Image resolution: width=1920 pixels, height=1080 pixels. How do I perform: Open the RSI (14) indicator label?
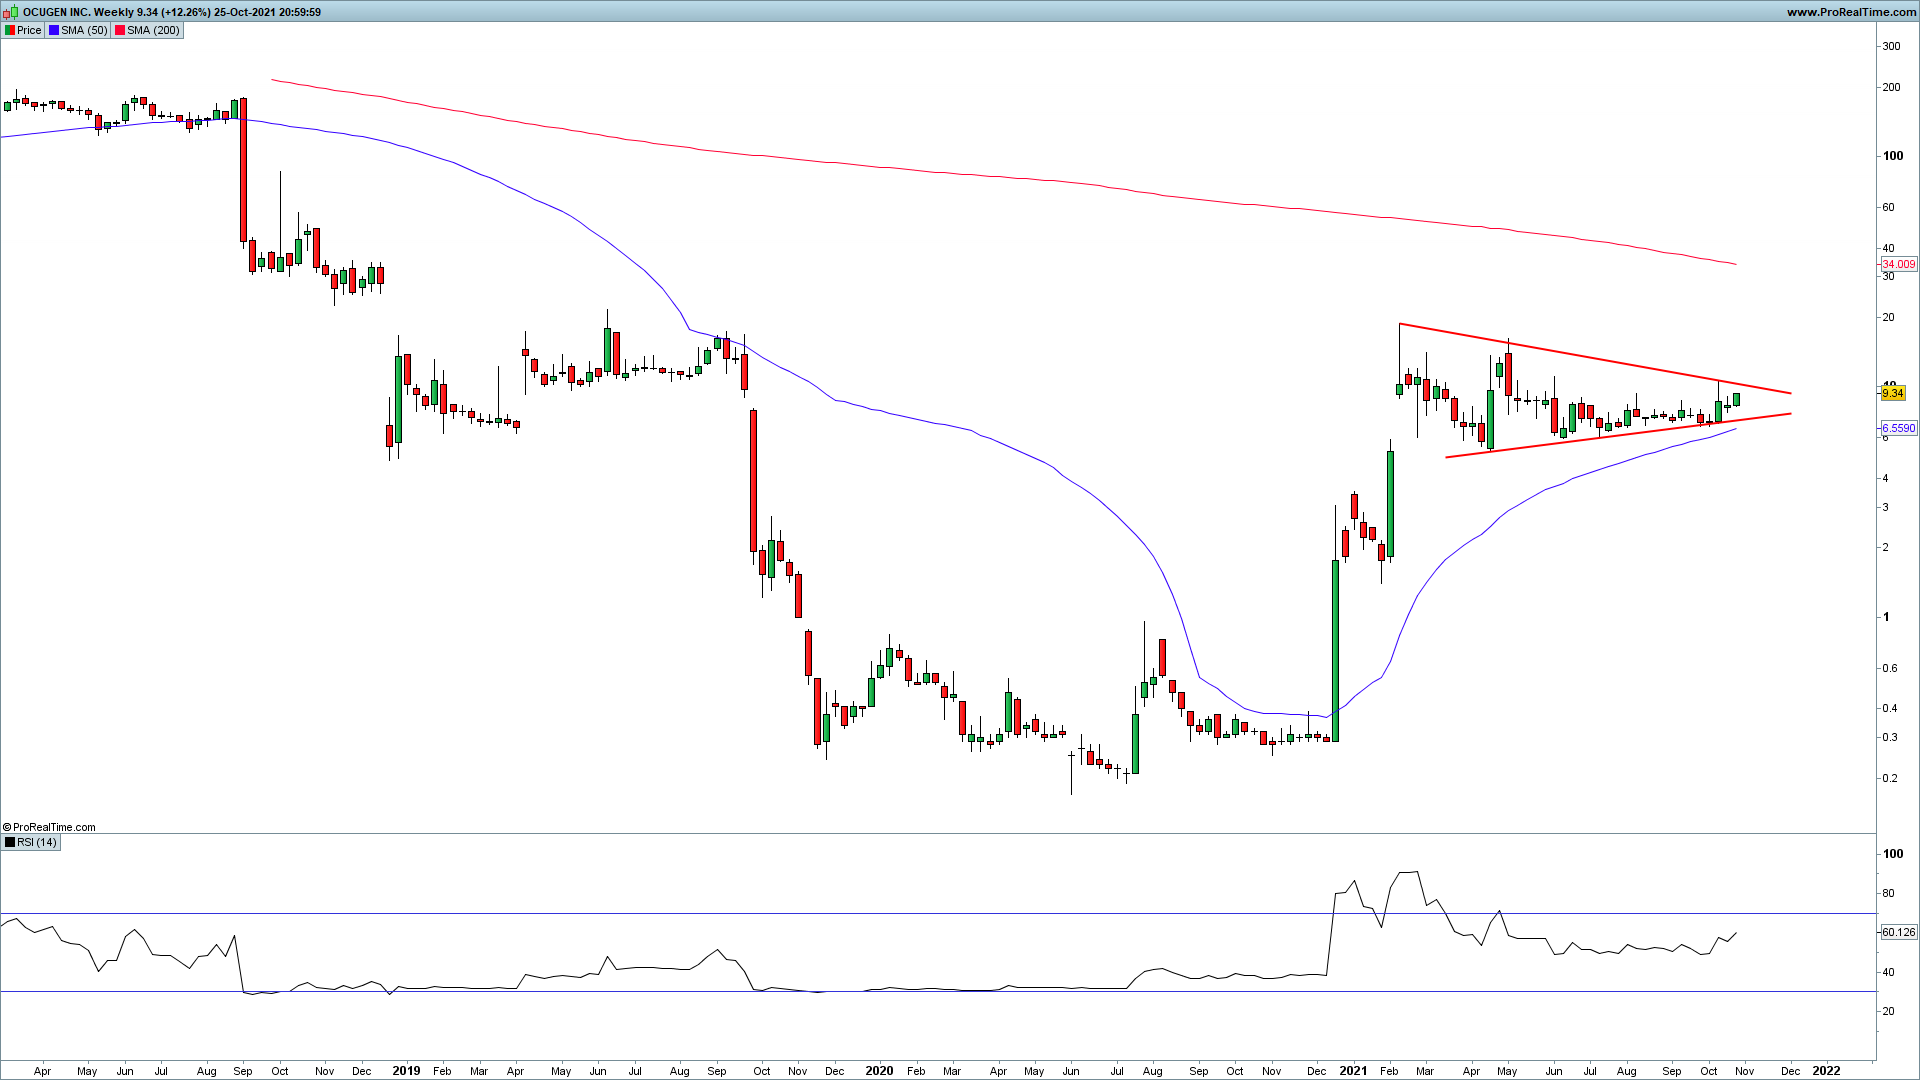coord(37,843)
